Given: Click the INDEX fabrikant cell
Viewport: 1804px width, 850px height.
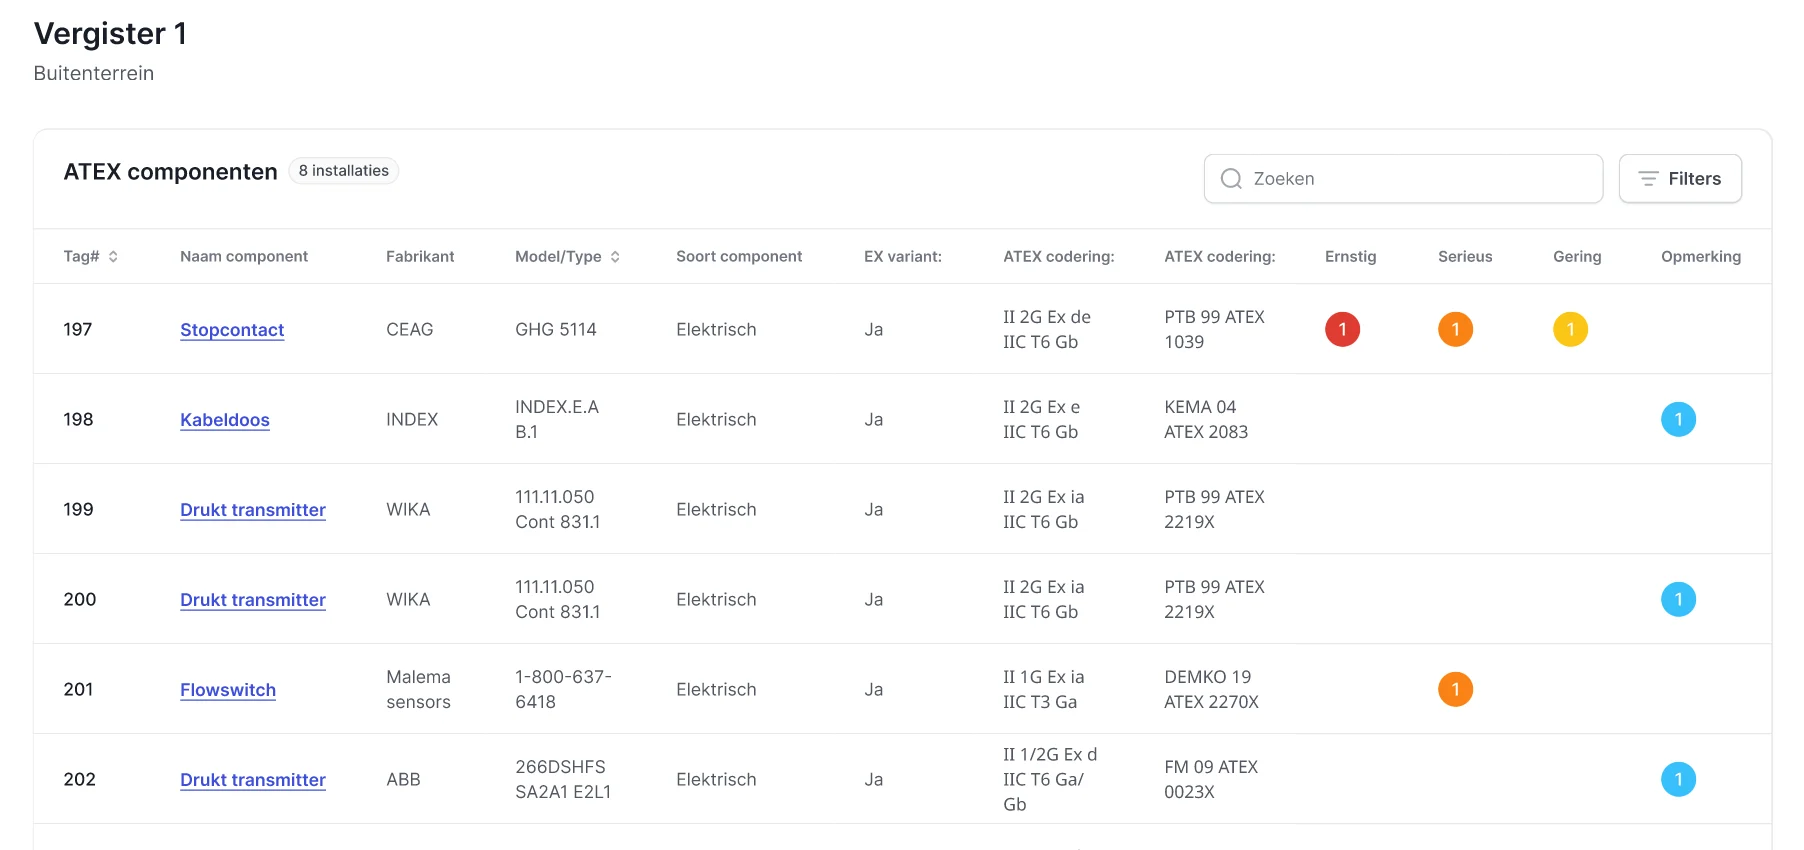Looking at the screenshot, I should (x=412, y=419).
